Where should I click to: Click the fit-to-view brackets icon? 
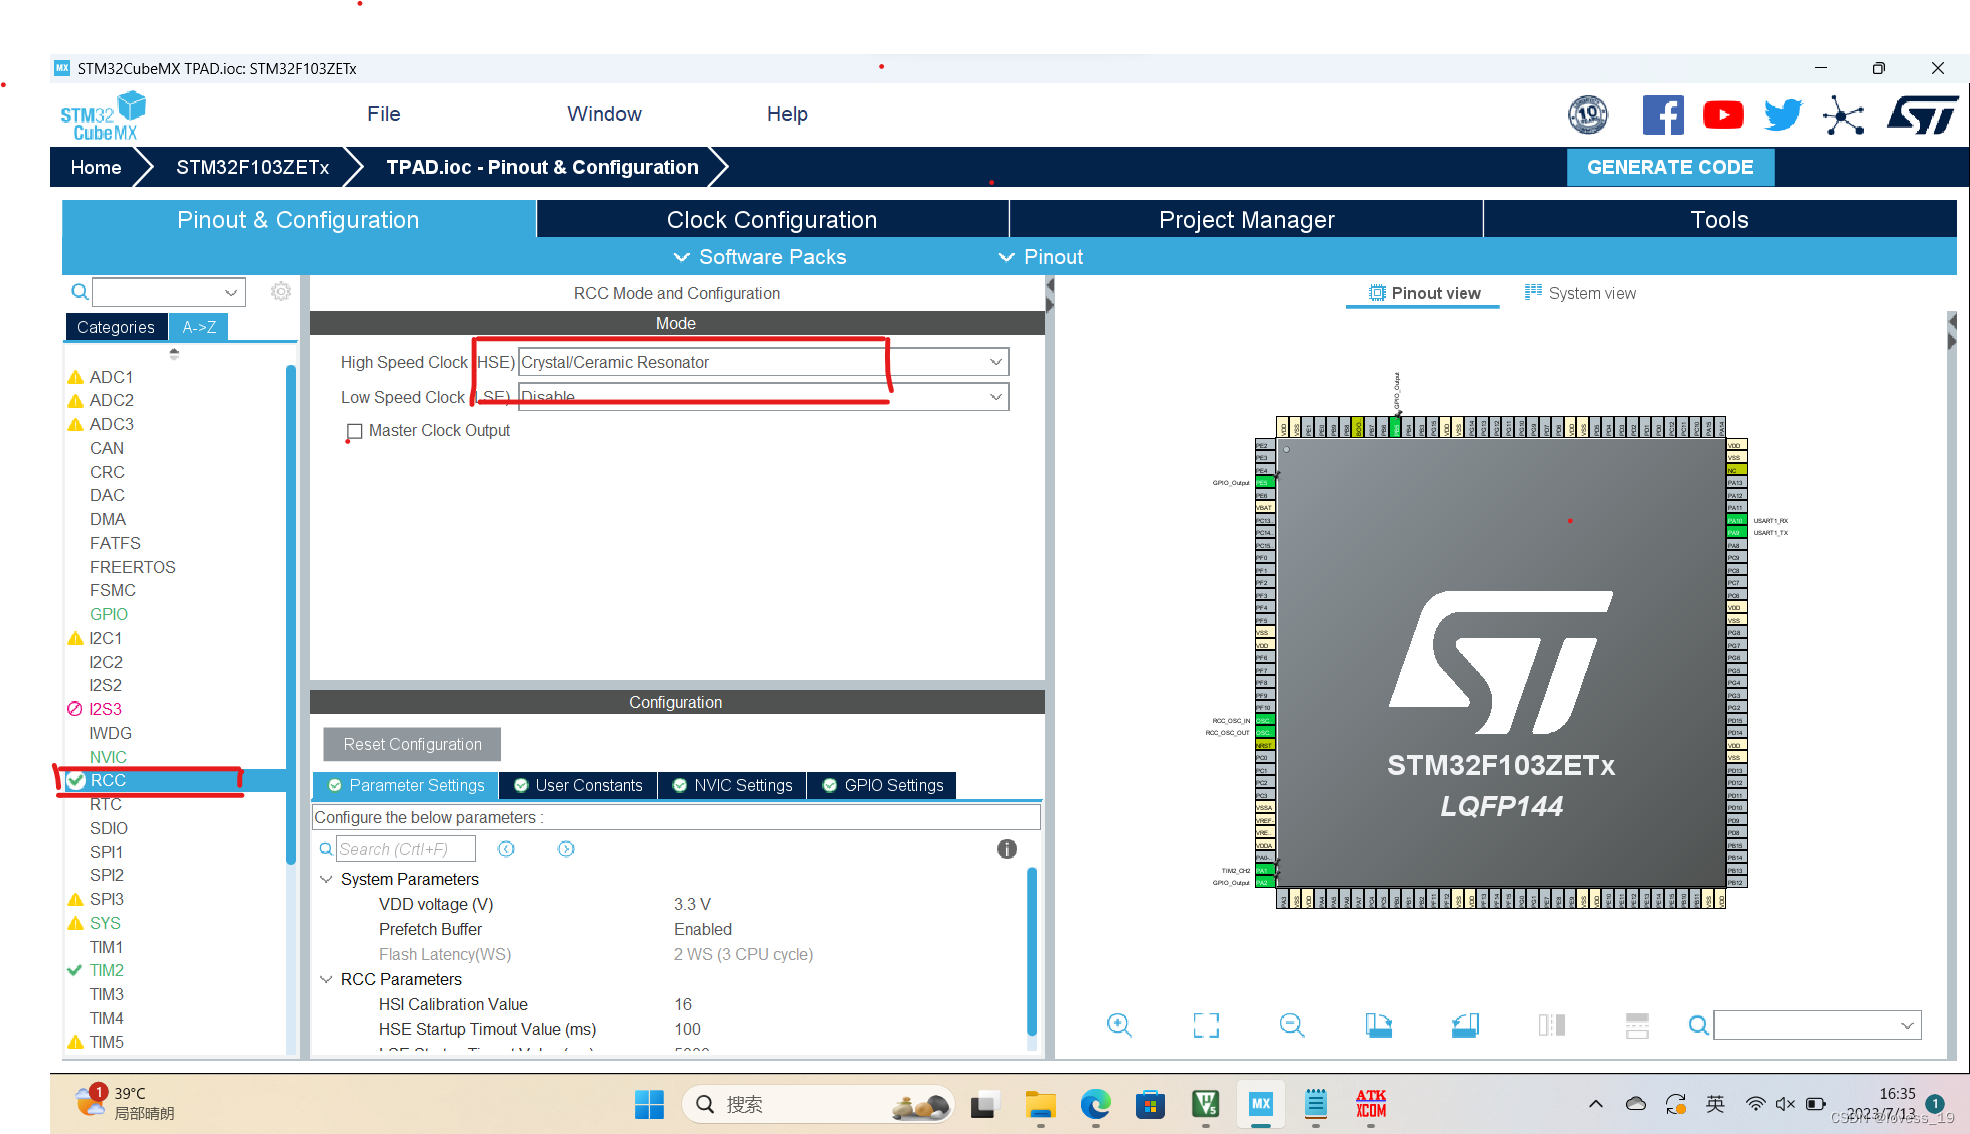pos(1206,1025)
